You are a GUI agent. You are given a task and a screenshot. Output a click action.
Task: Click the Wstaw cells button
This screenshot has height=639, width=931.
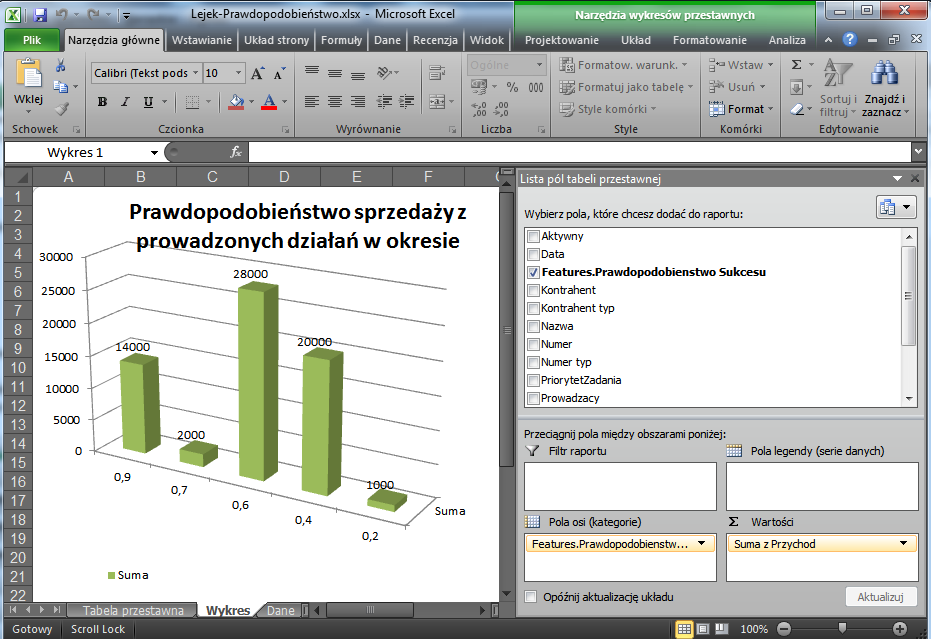[x=741, y=65]
